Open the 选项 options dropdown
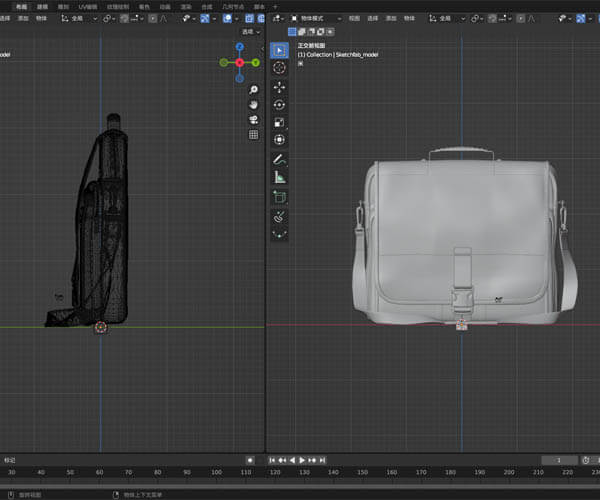Image resolution: width=600 pixels, height=500 pixels. (249, 32)
